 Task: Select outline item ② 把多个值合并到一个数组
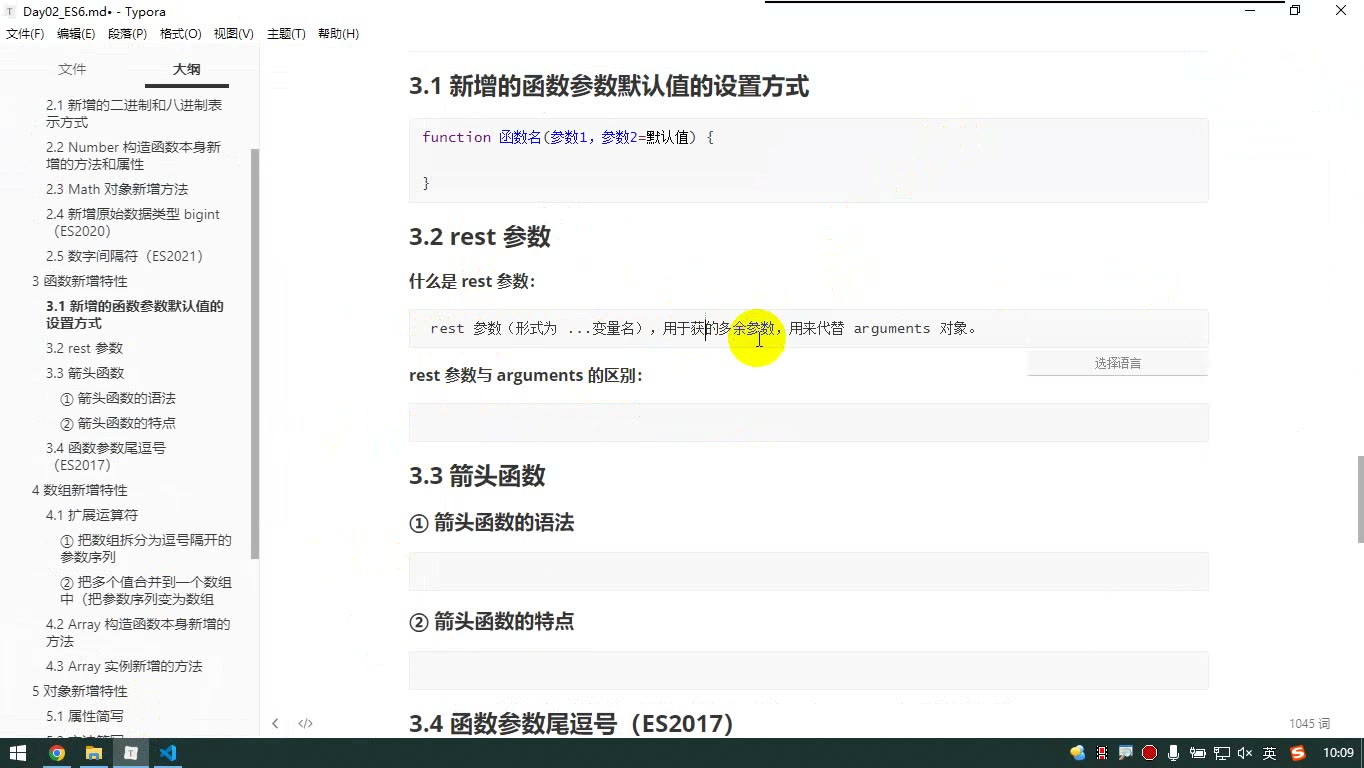click(146, 591)
